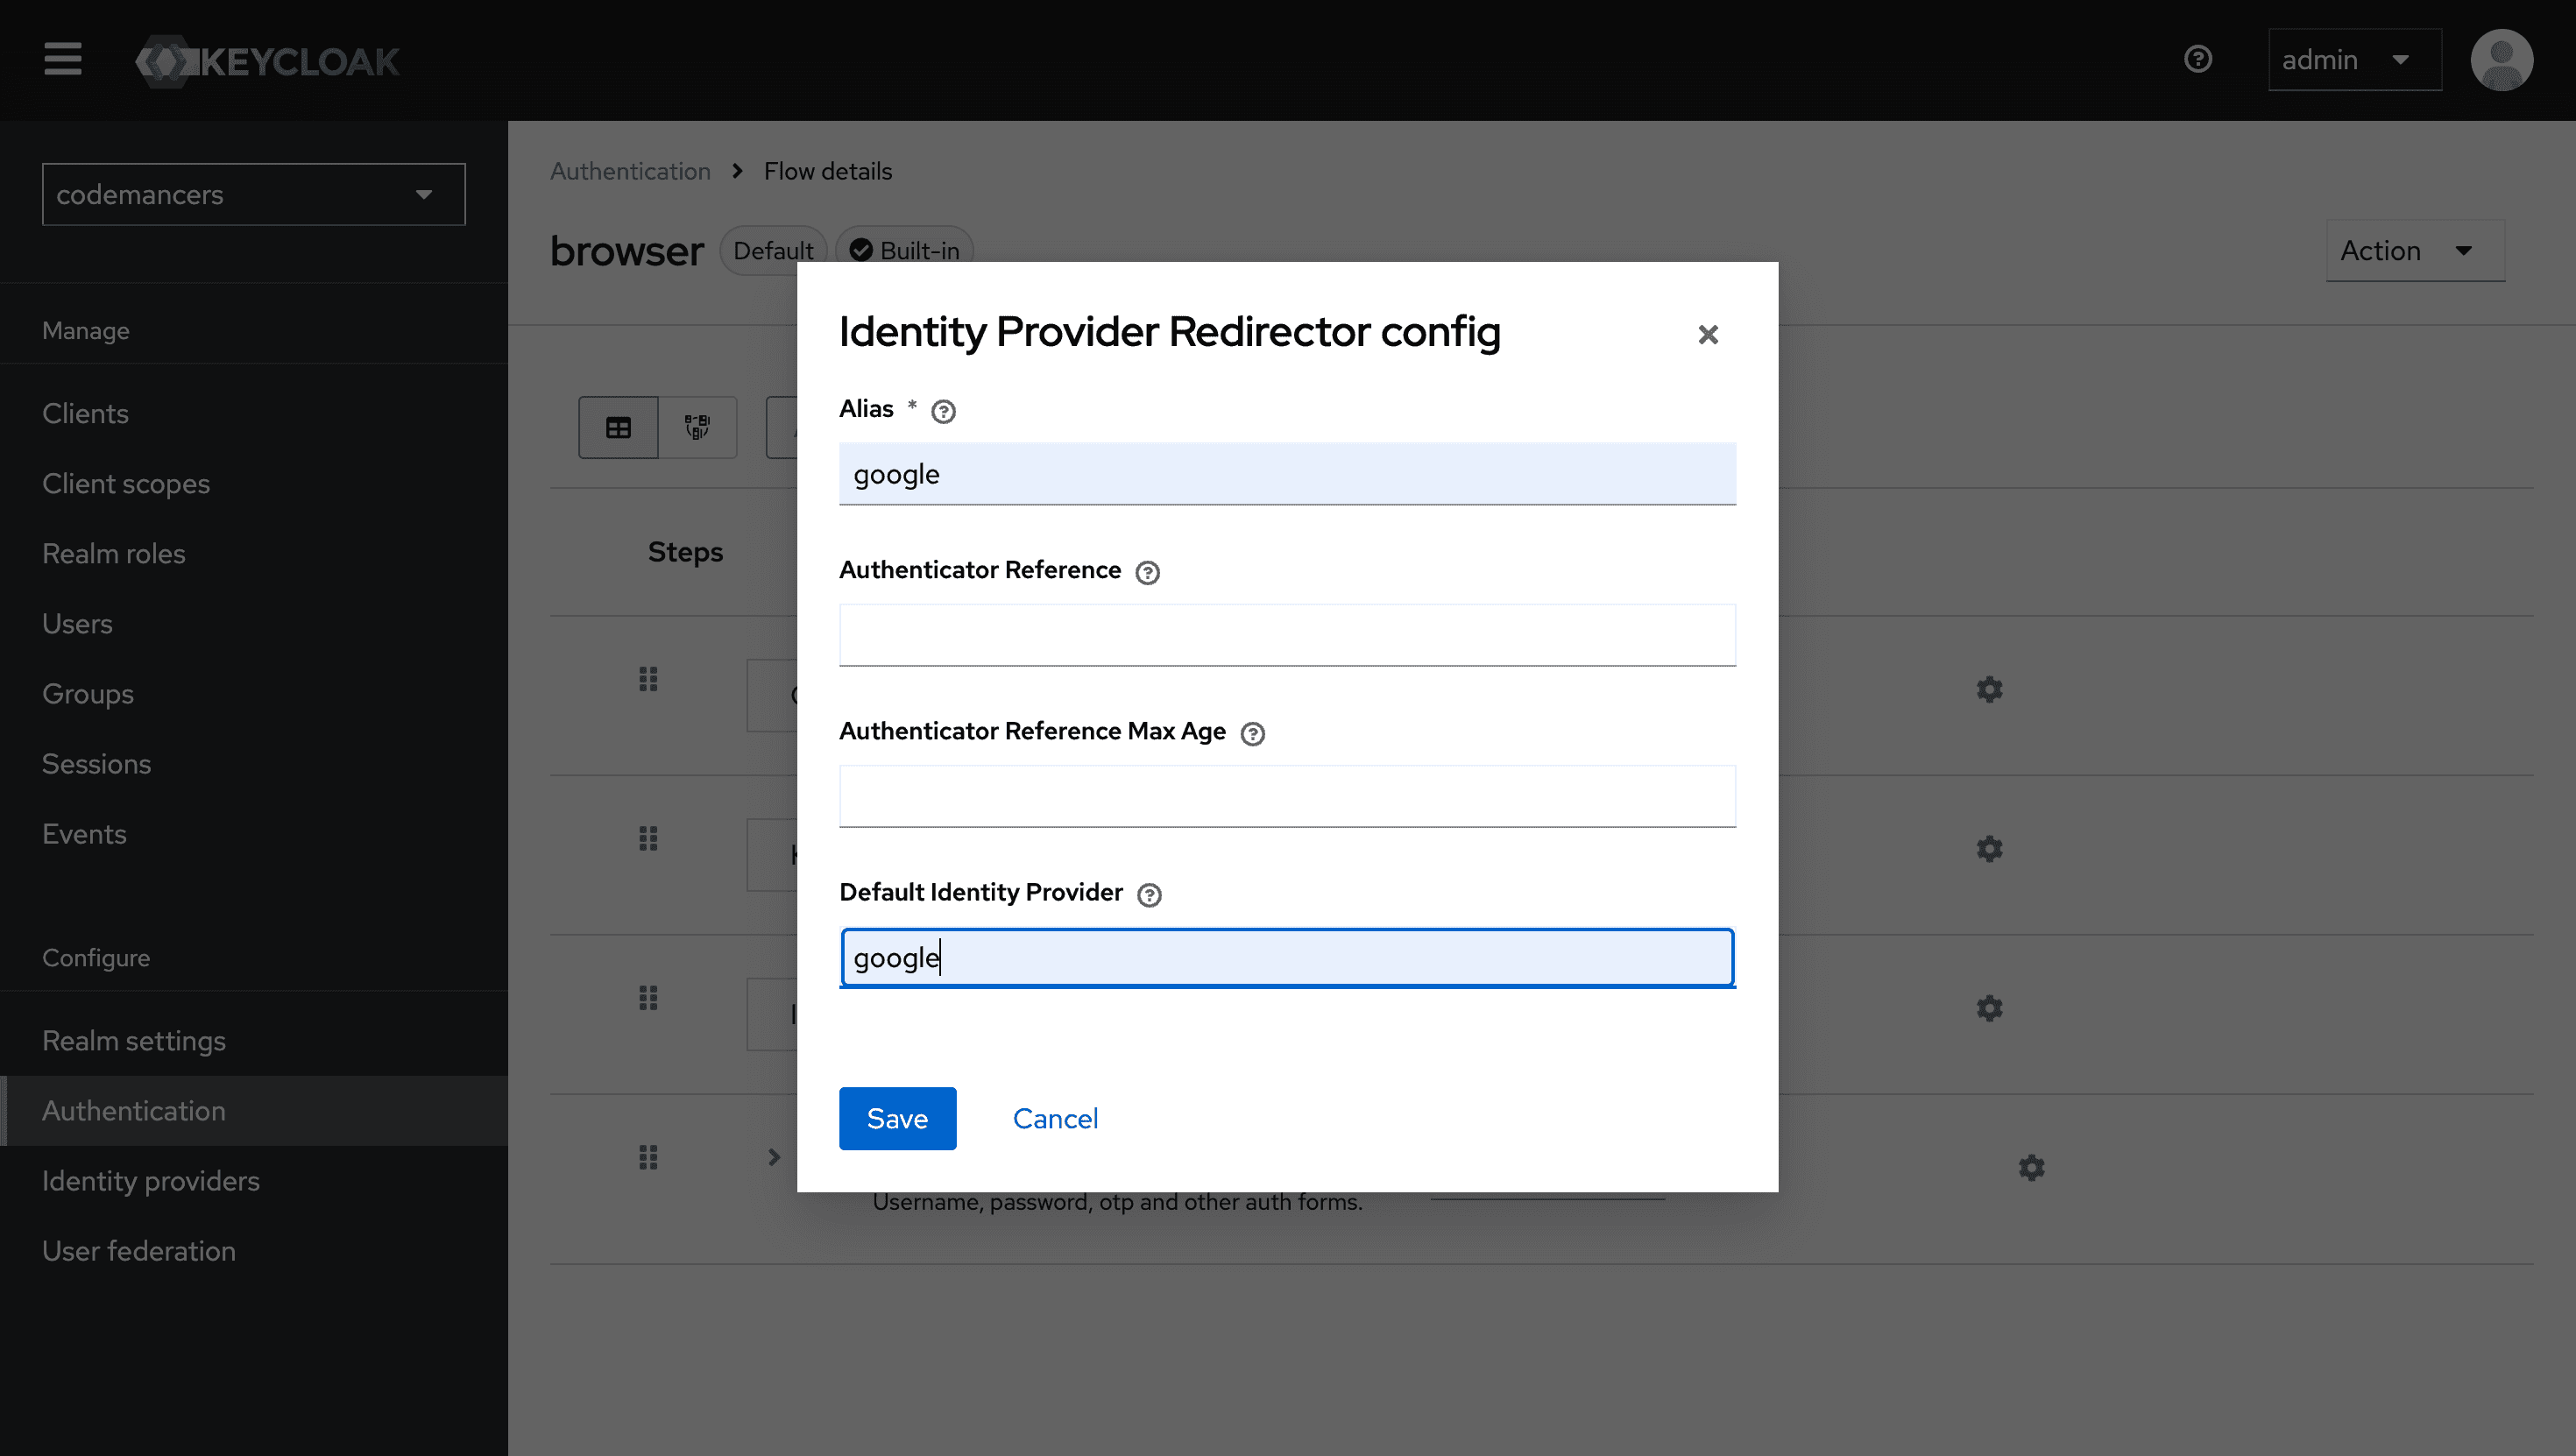
Task: Click Default Identity Provider help icon
Action: 1149,895
